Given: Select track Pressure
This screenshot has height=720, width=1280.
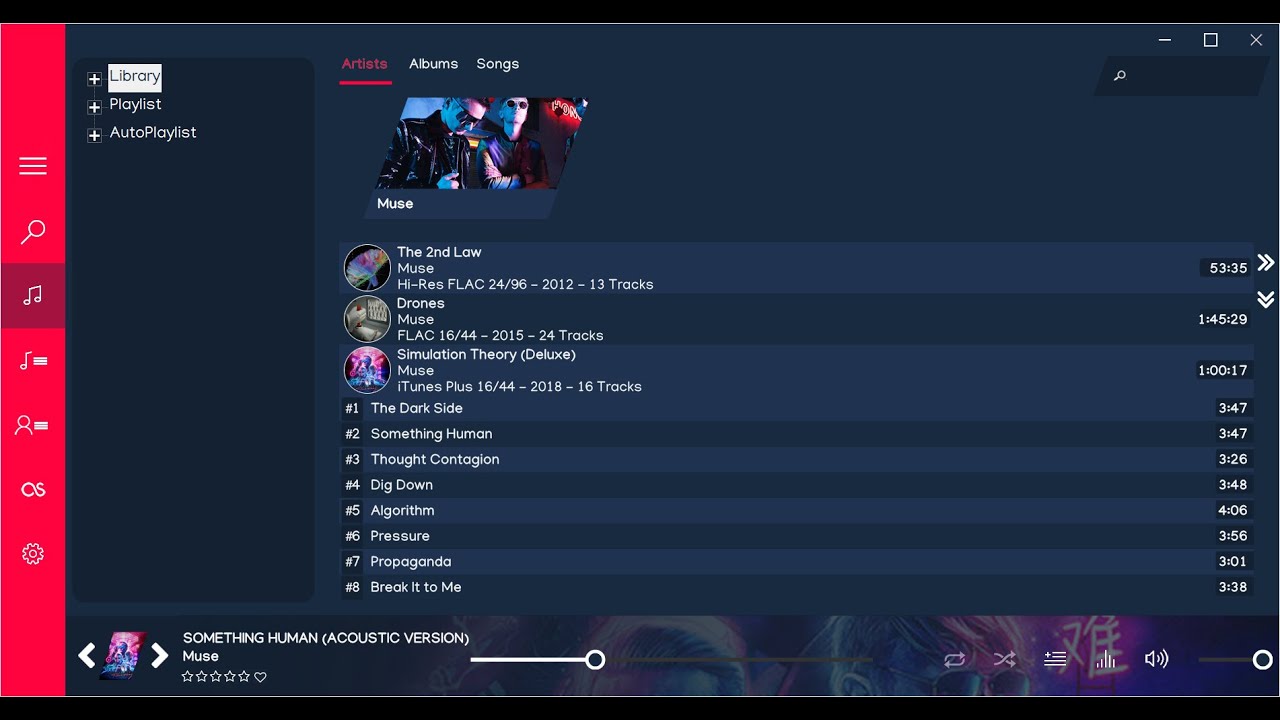Looking at the screenshot, I should (796, 536).
